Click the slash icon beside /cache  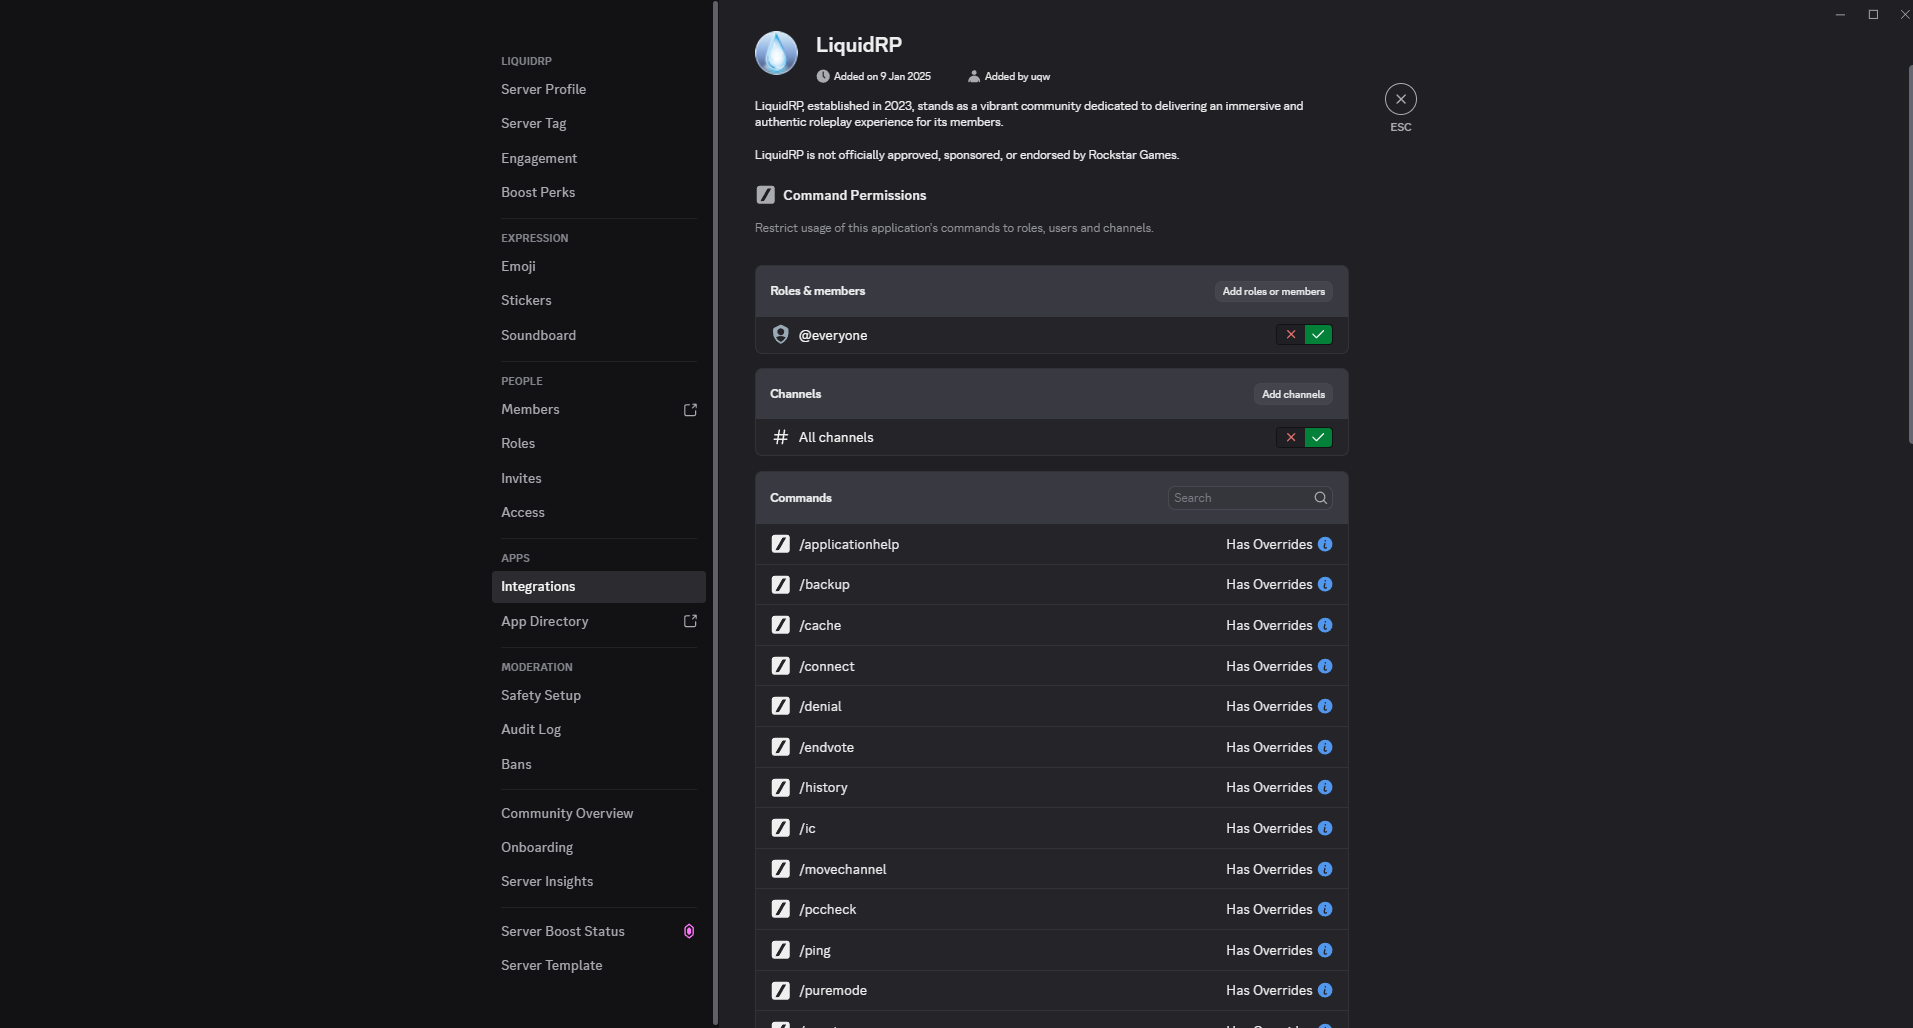(x=781, y=626)
